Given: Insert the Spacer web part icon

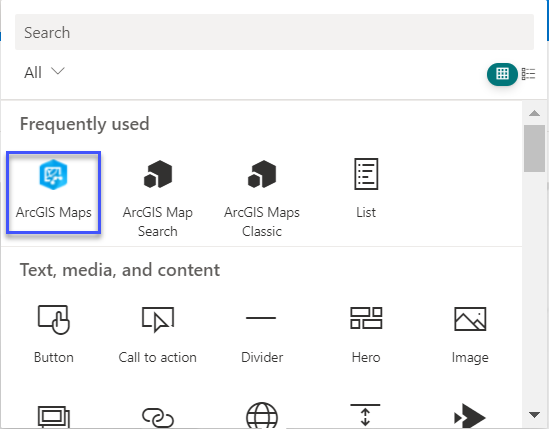Looking at the screenshot, I should [365, 415].
